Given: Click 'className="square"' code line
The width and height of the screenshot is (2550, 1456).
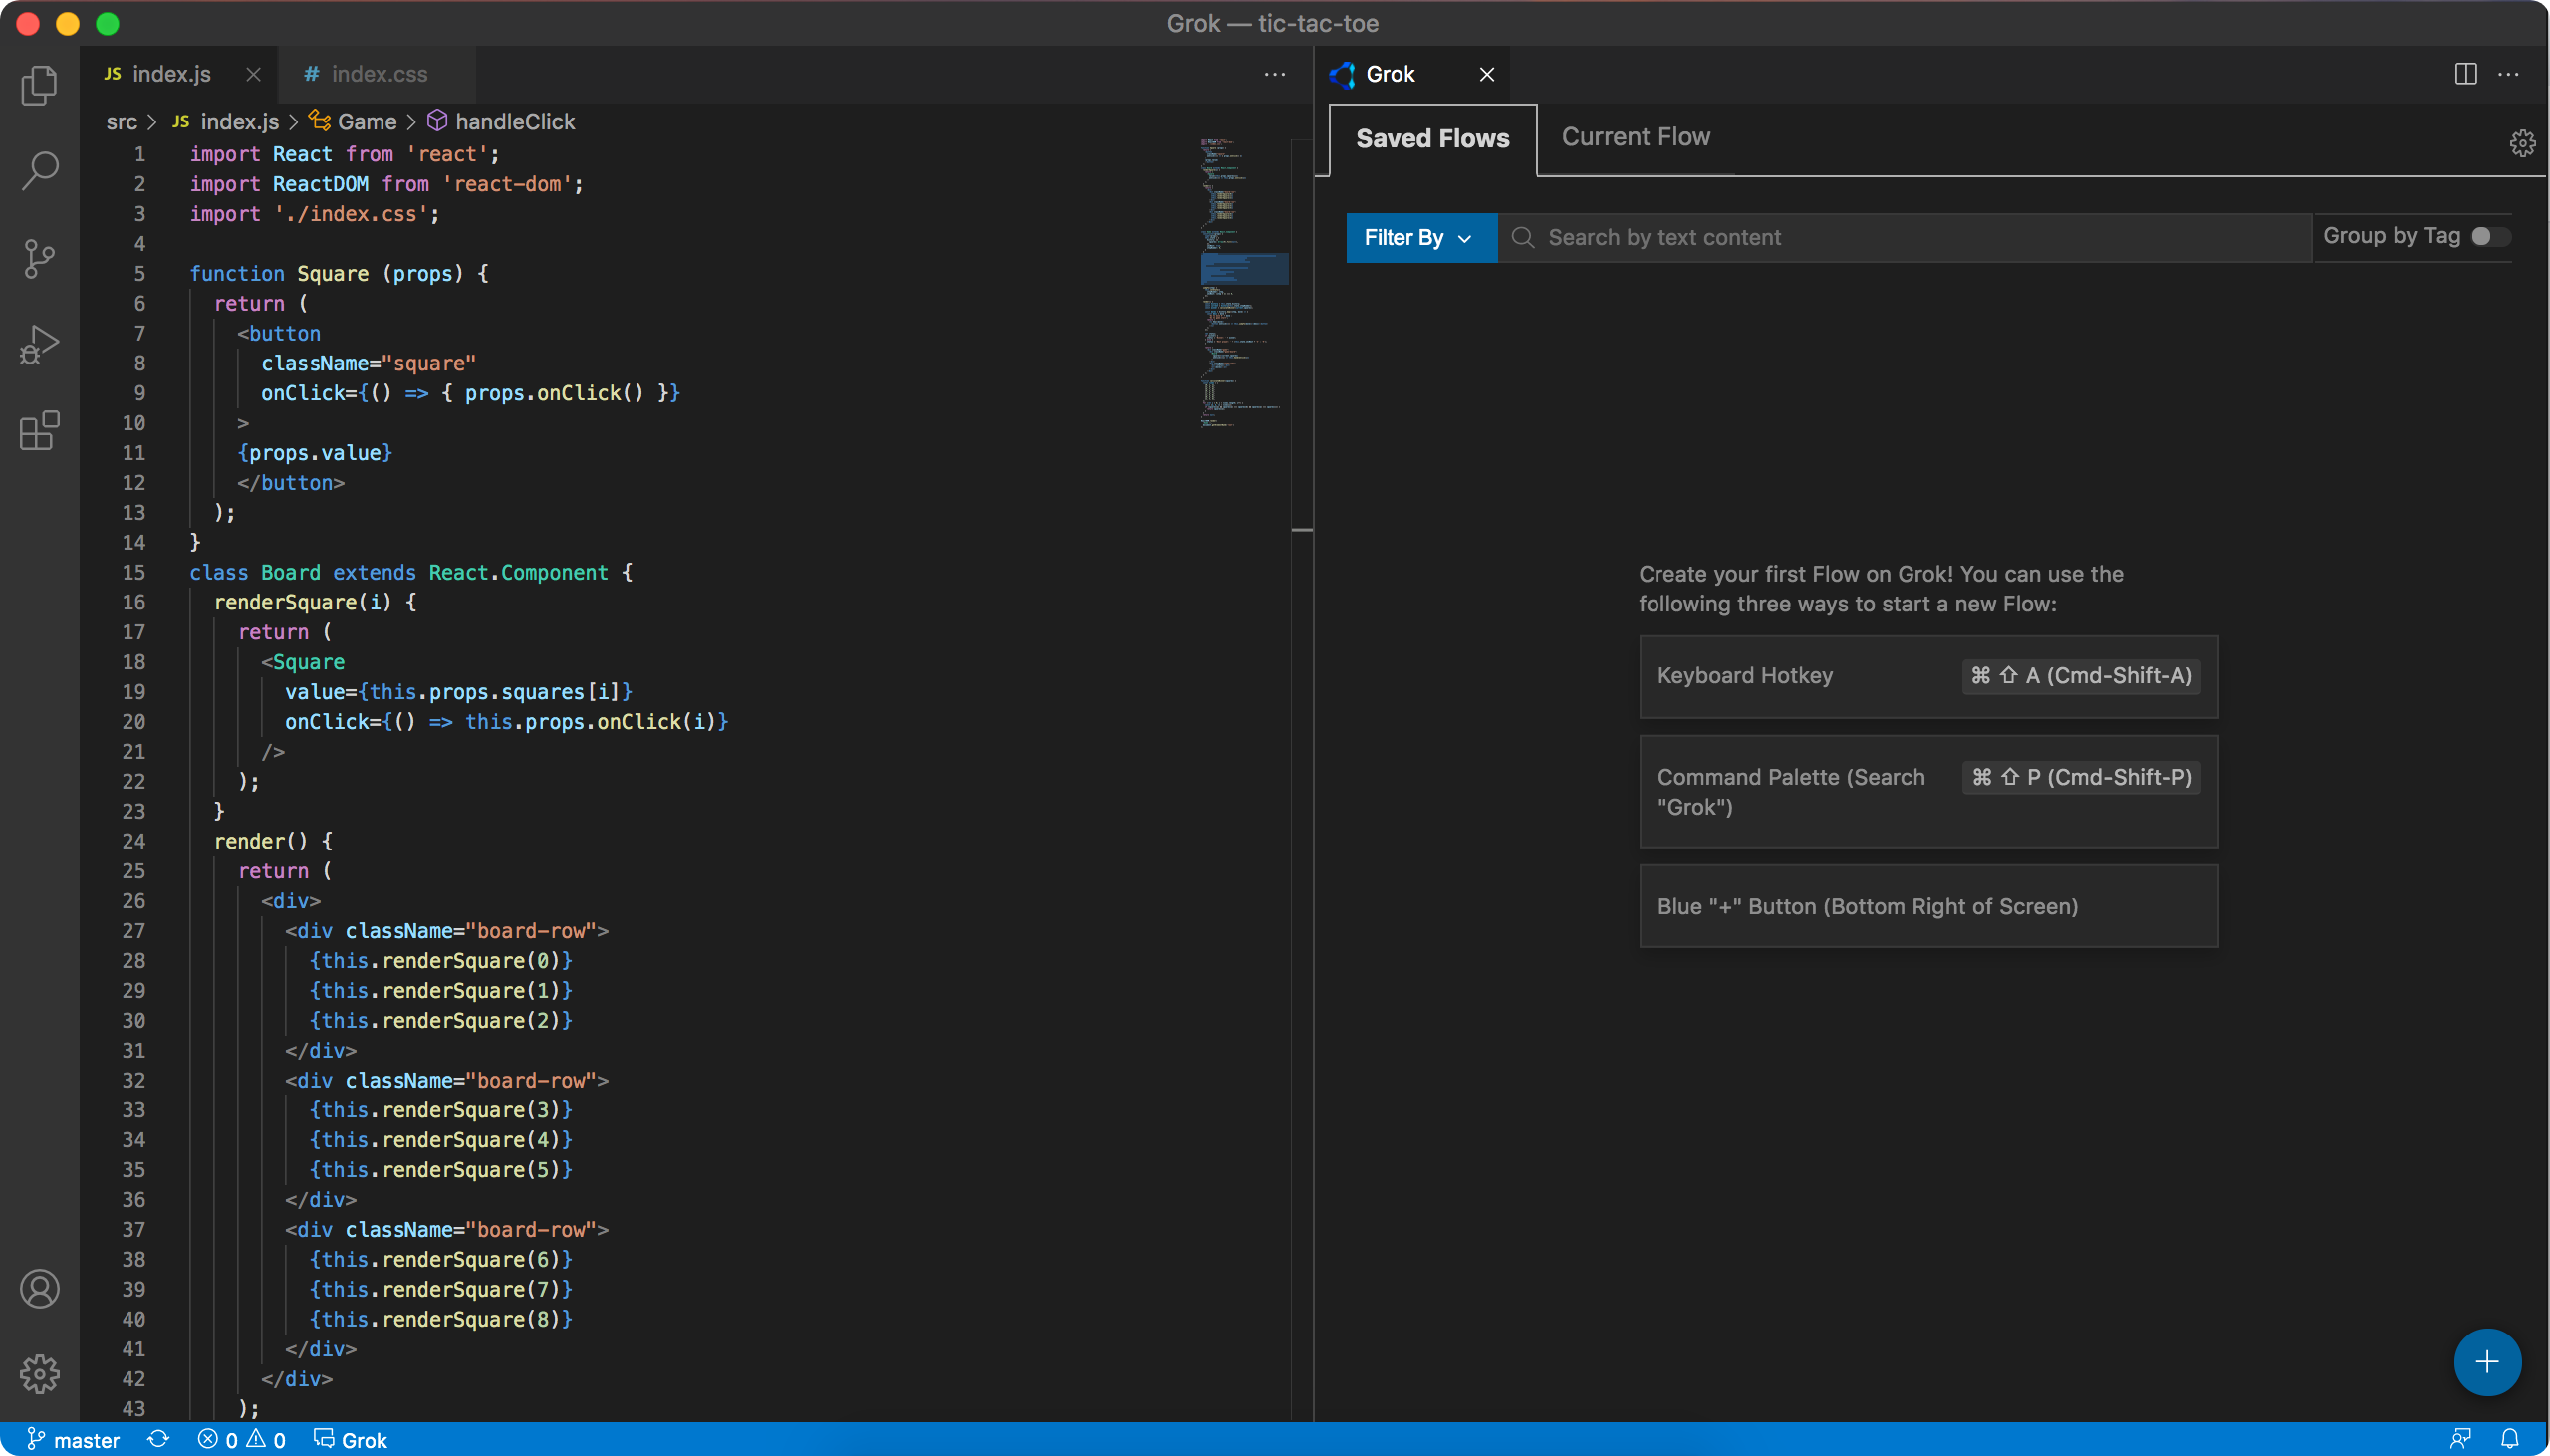Looking at the screenshot, I should point(368,363).
